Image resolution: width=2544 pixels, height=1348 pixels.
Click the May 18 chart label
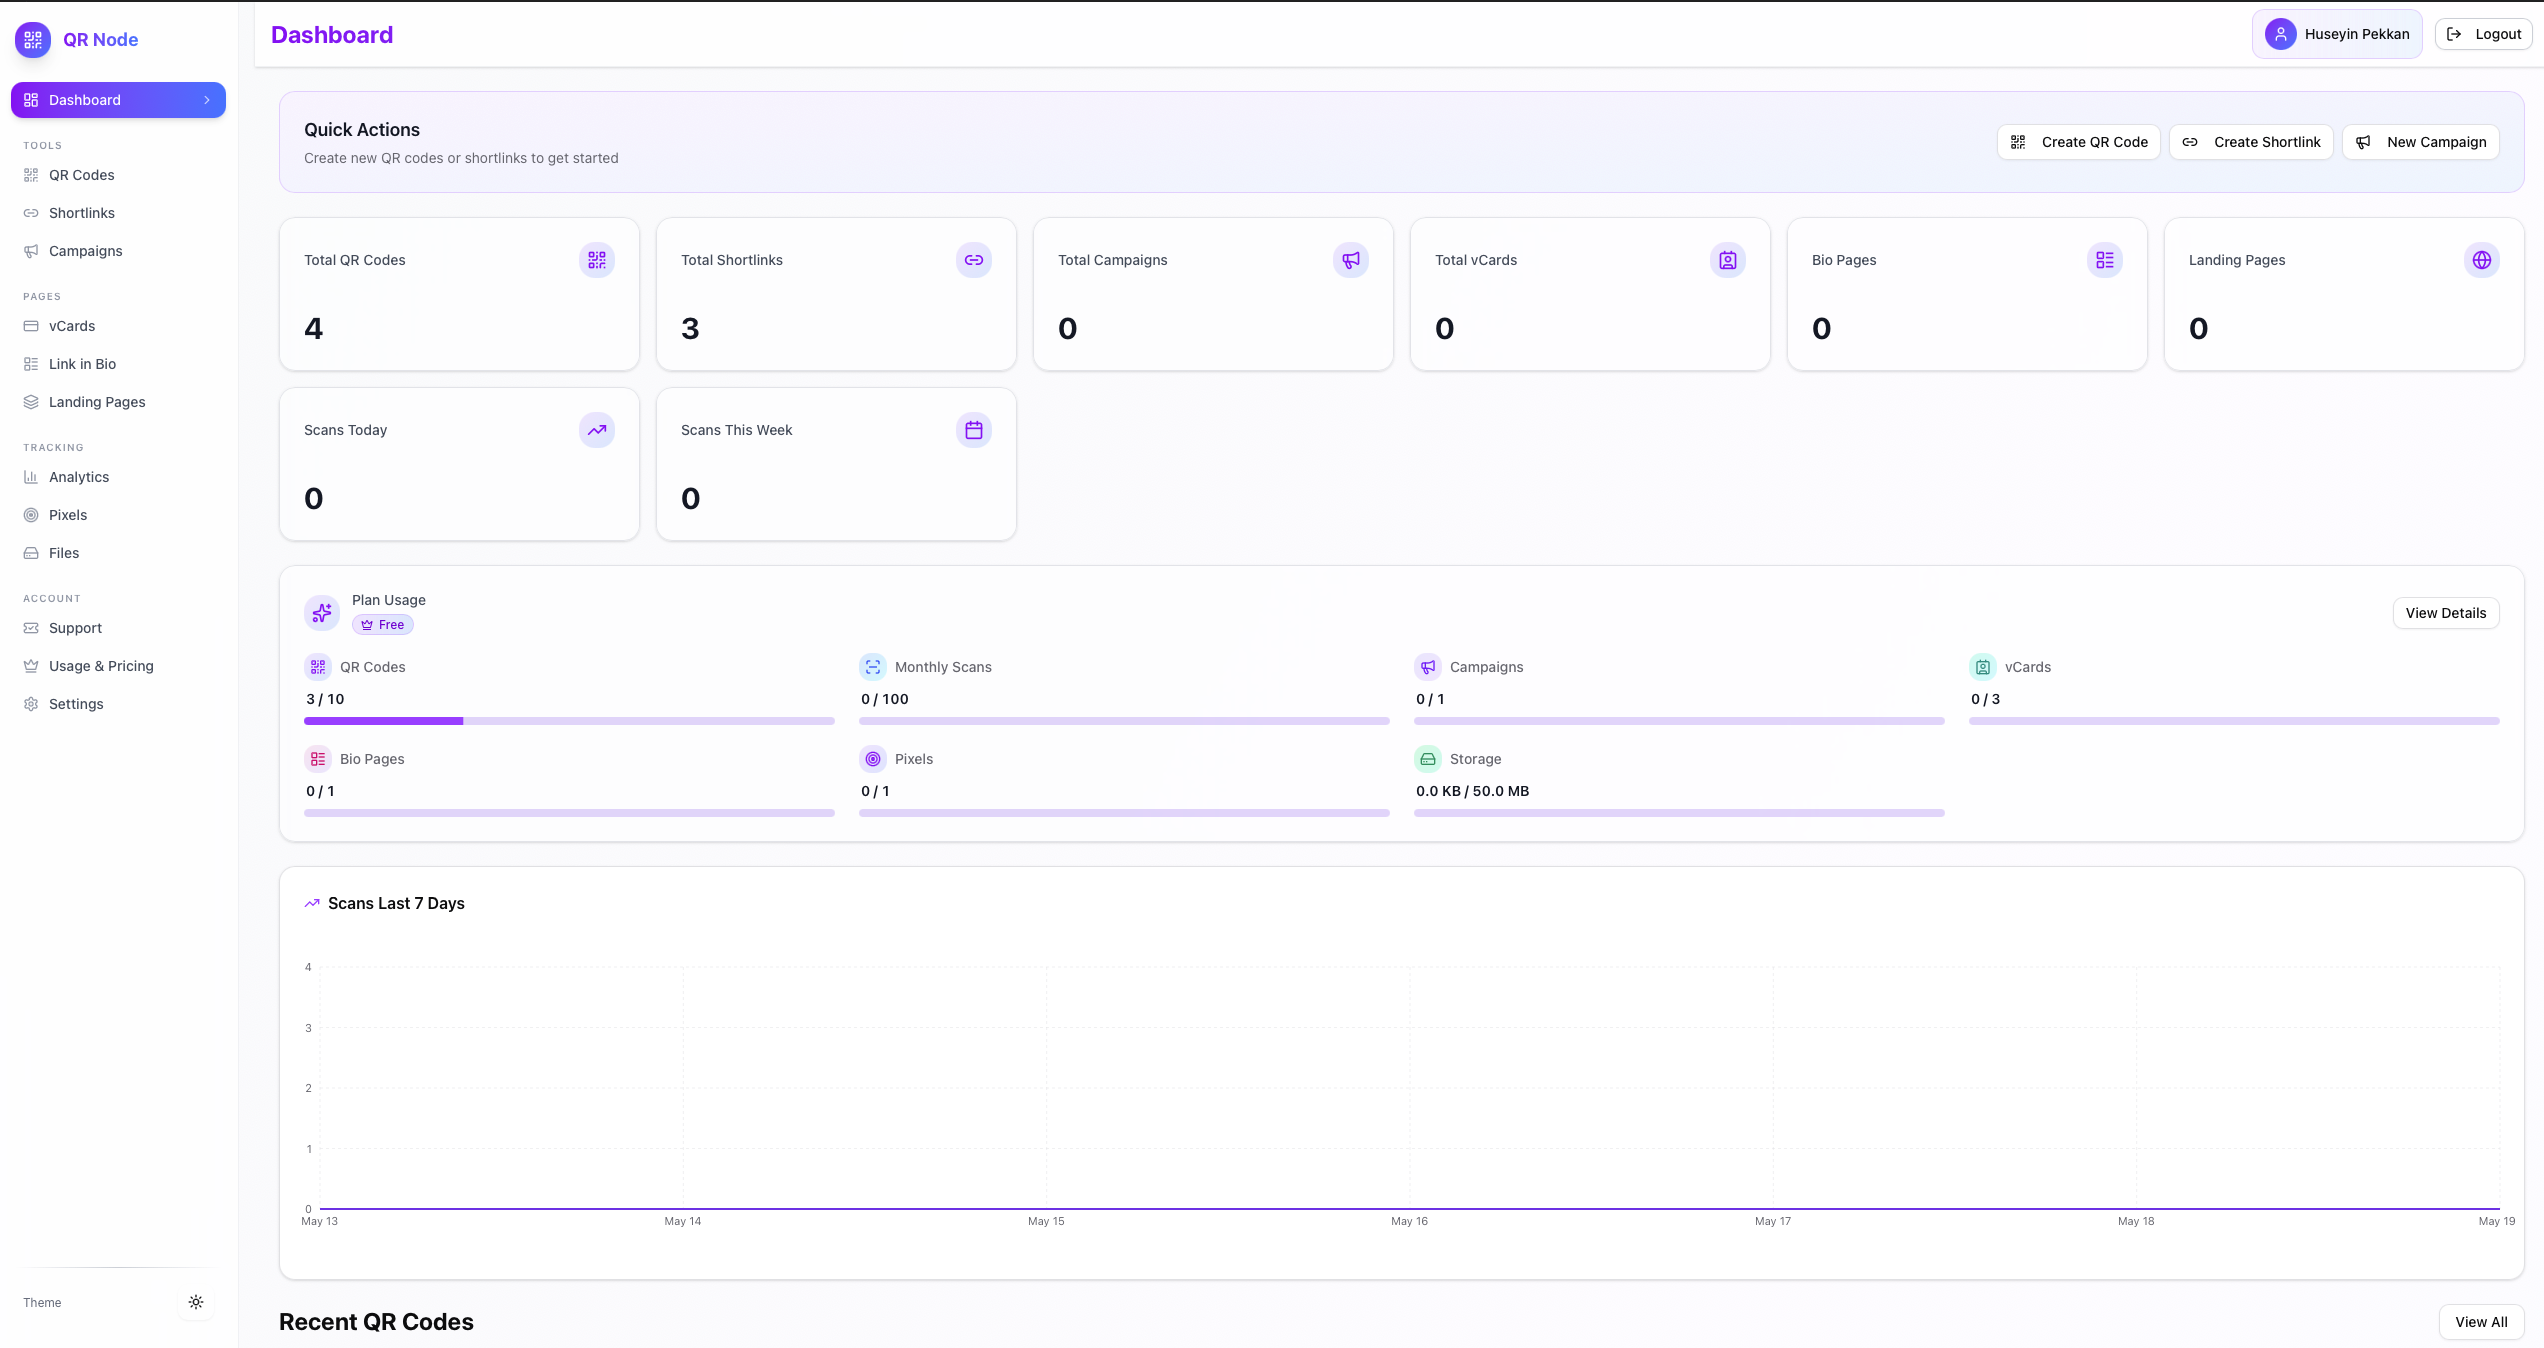coord(2136,1221)
